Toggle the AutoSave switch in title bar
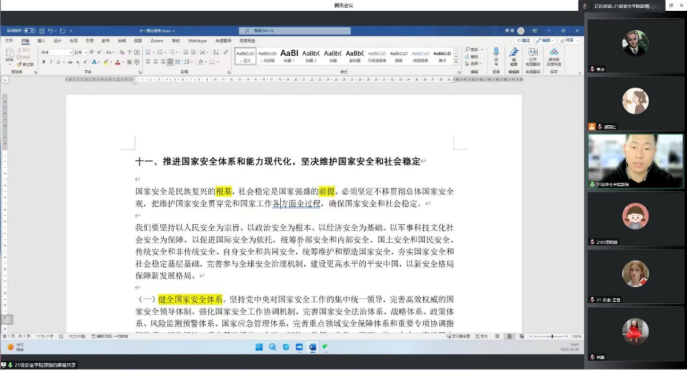 click(x=29, y=31)
